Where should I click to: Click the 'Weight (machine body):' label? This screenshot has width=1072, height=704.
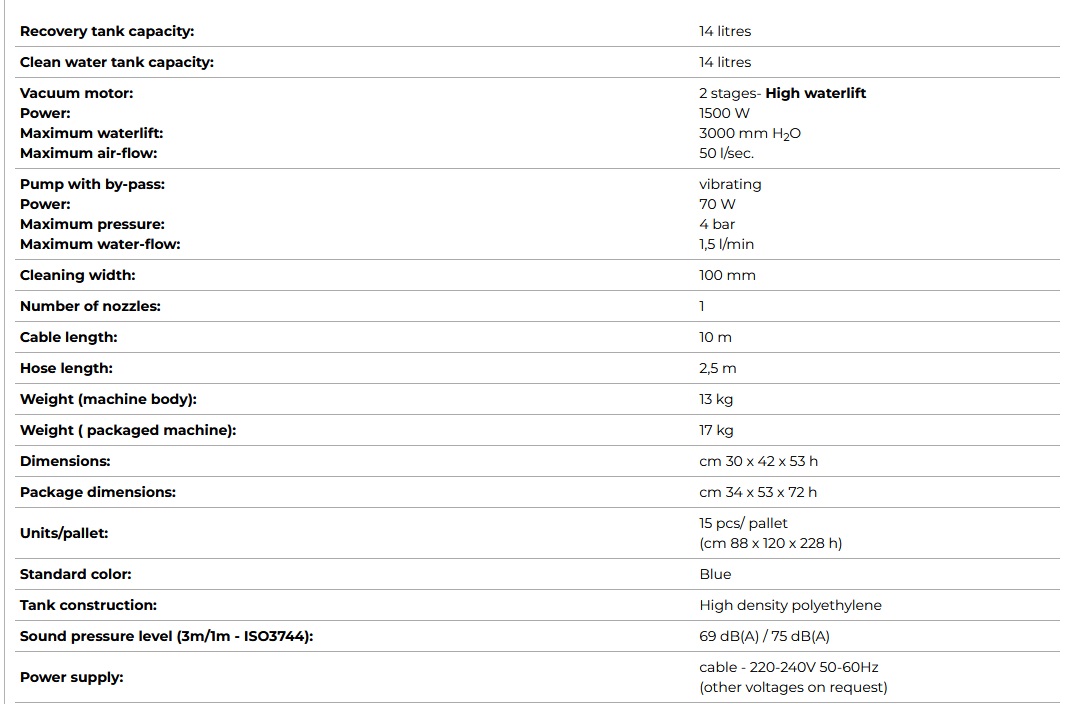pyautogui.click(x=108, y=399)
